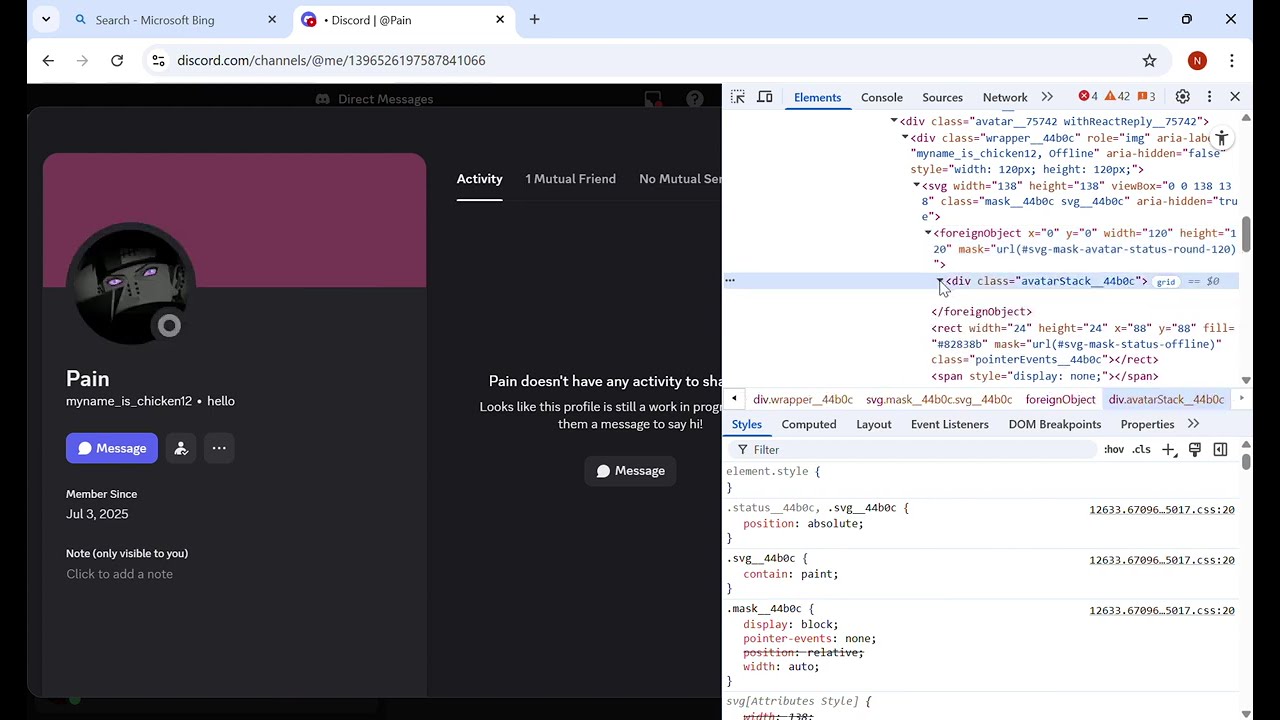This screenshot has height=720, width=1280.
Task: Click the grid badge on avatarStack
Action: click(1166, 282)
